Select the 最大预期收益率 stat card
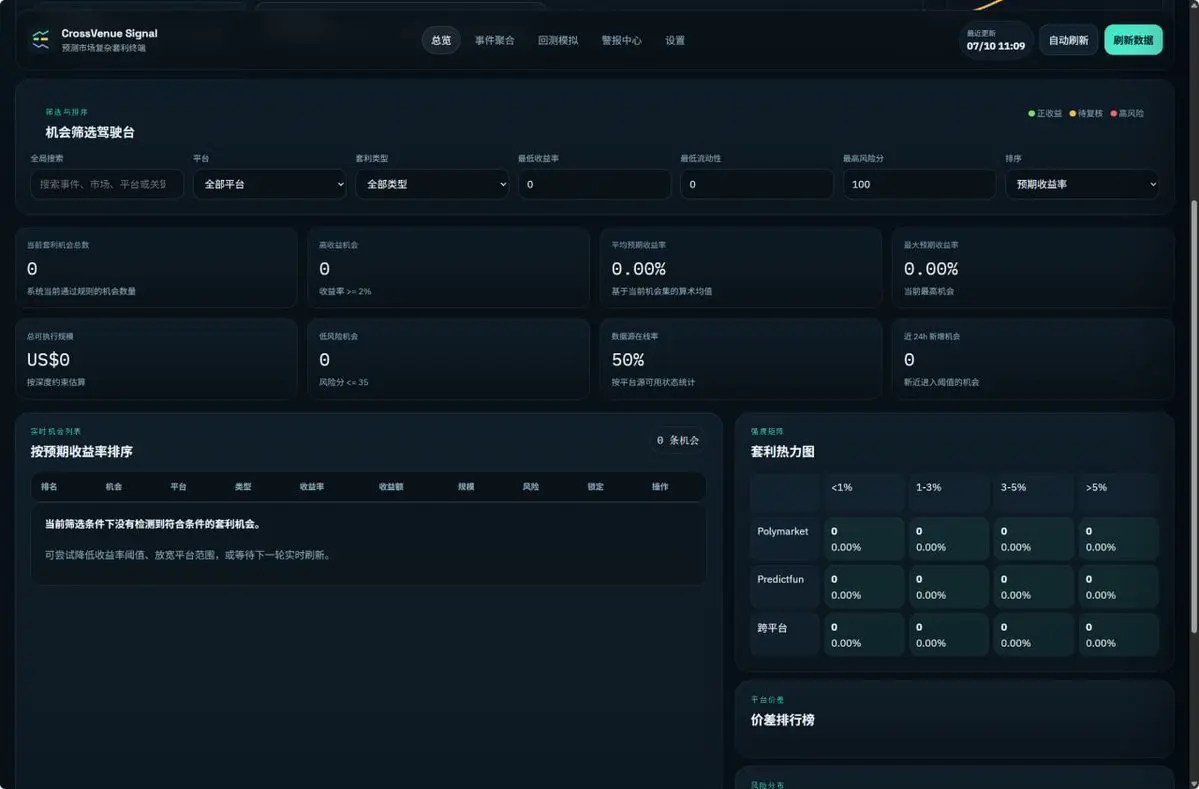Viewport: 1199px width, 789px height. pos(1033,268)
